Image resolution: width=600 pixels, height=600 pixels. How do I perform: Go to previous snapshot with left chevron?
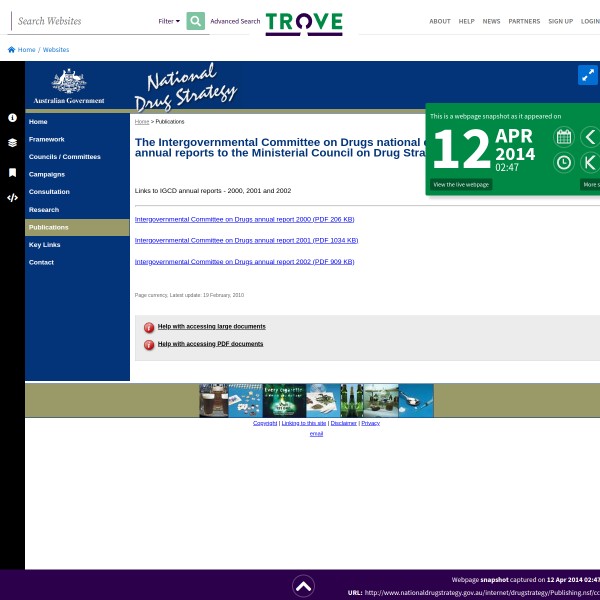[590, 137]
